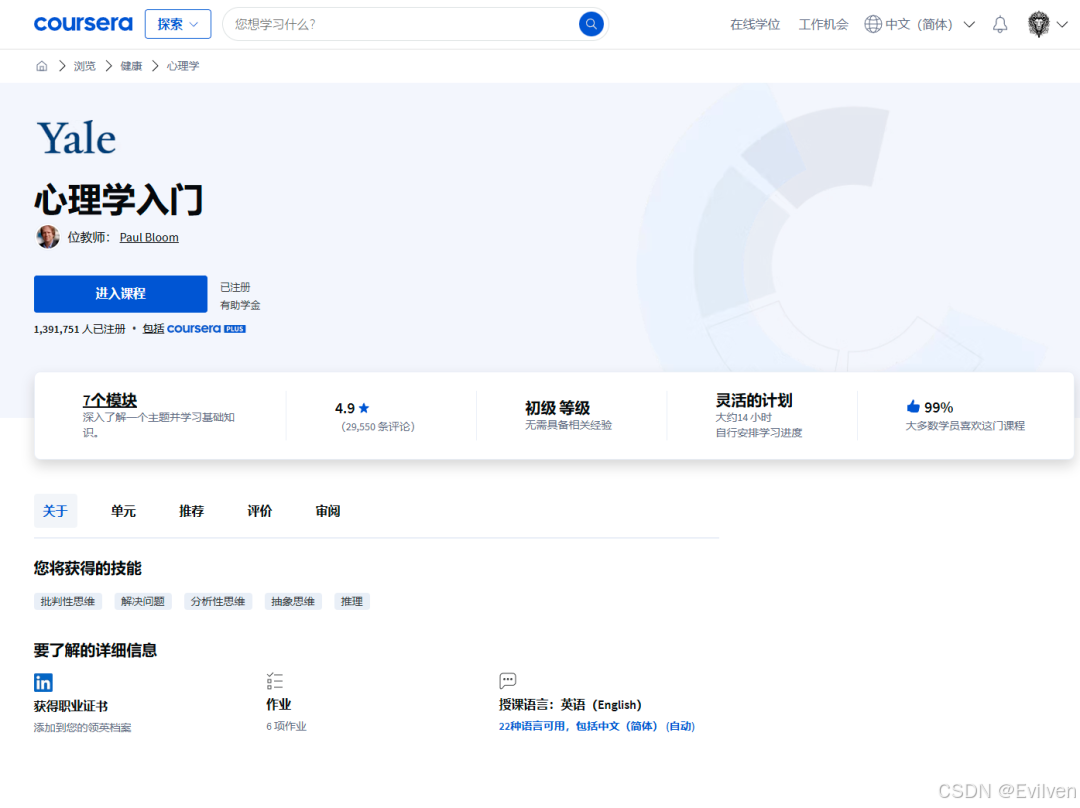Click the Yale logo
This screenshot has width=1080, height=808.
click(x=76, y=138)
